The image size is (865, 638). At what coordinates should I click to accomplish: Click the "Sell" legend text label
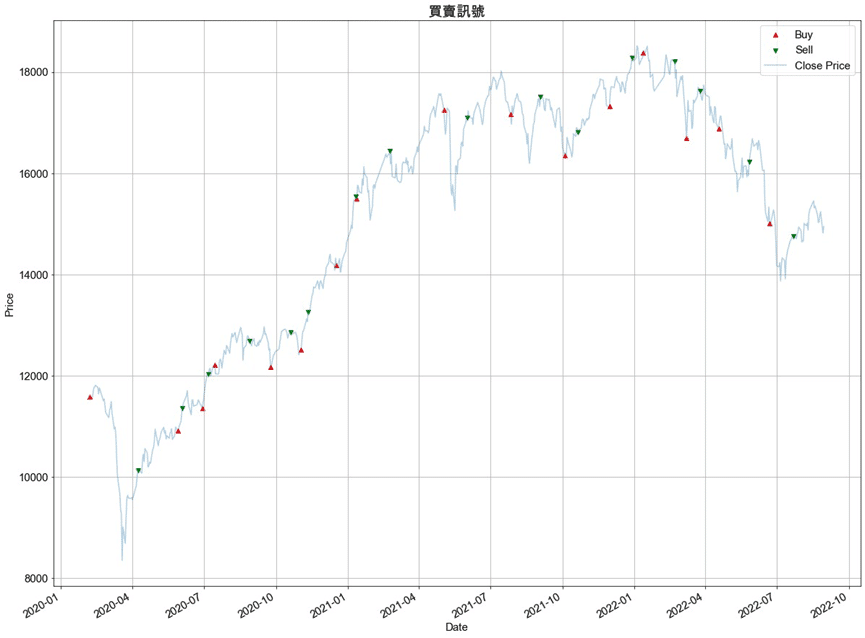[x=804, y=50]
